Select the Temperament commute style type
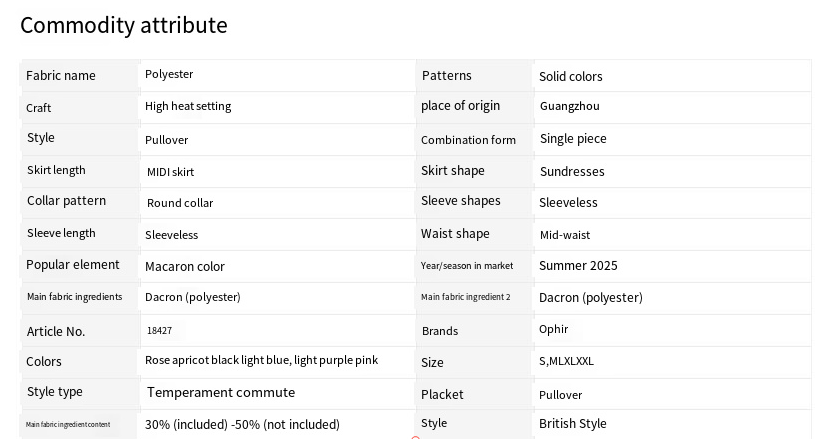Screen dimensions: 829x439 coord(221,392)
